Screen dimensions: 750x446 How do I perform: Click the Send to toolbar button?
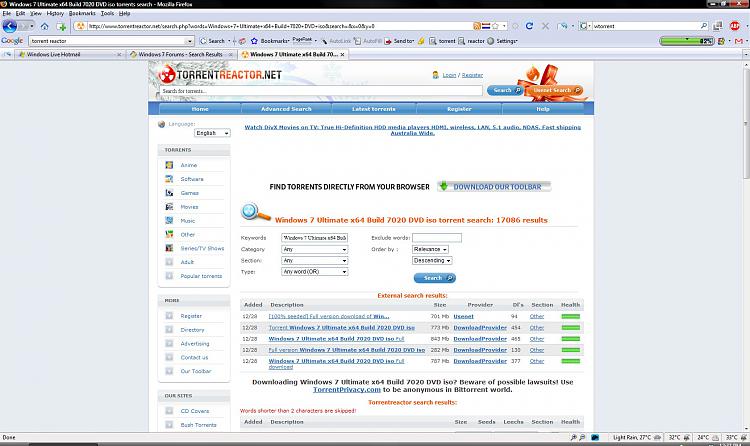click(399, 41)
